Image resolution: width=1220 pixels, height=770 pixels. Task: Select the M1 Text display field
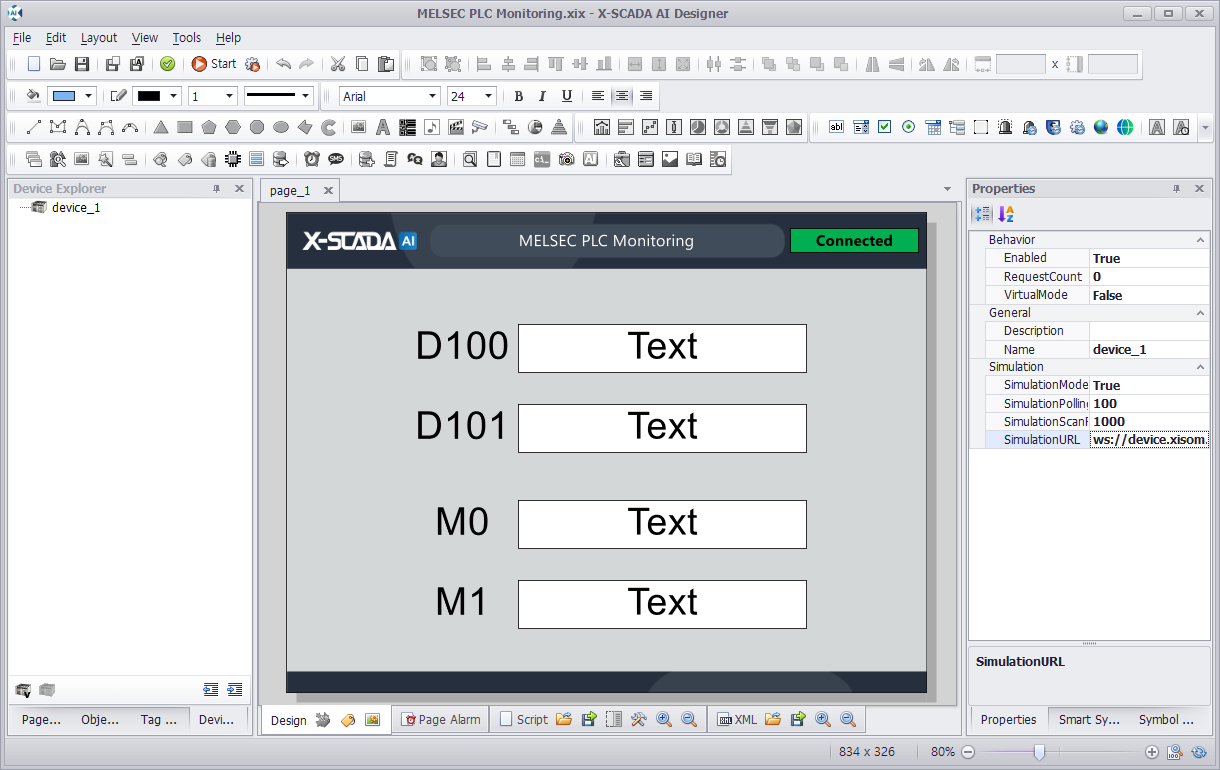662,604
